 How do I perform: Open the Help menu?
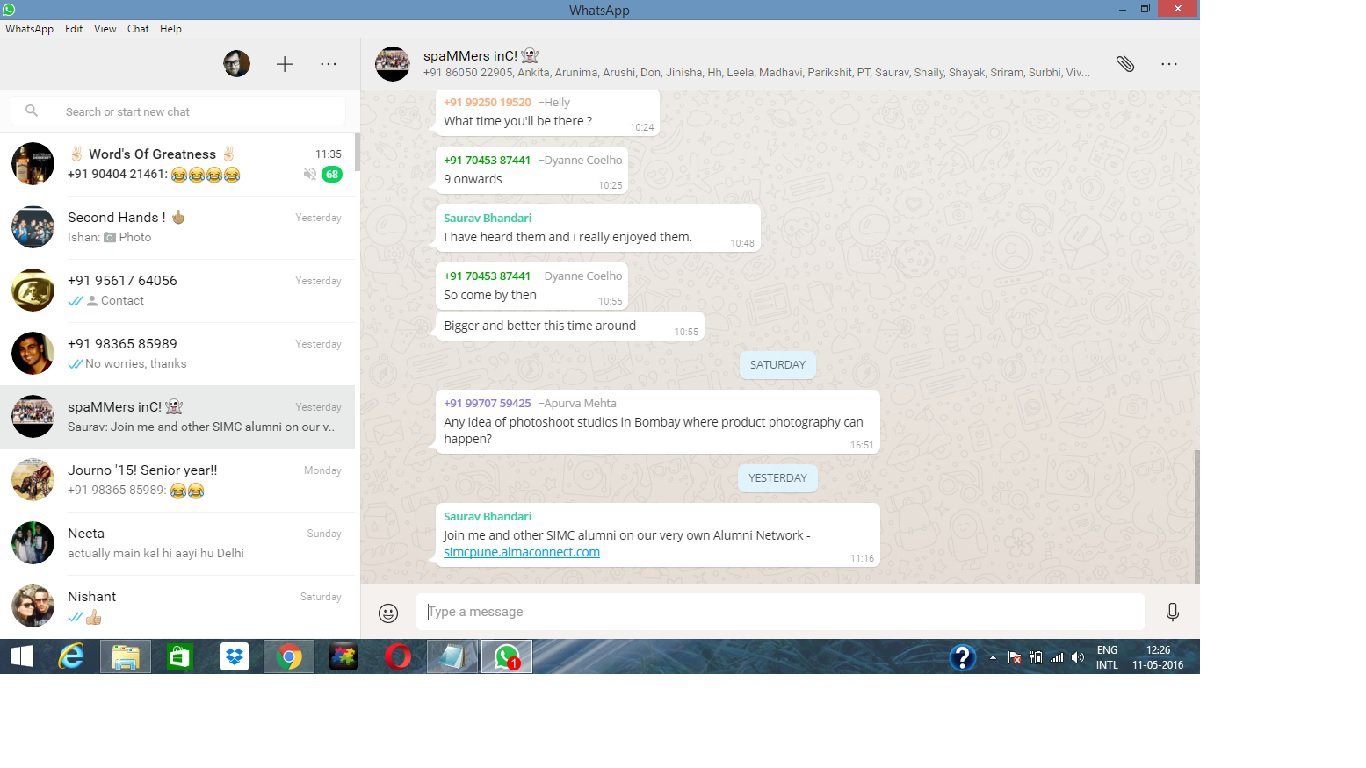point(171,29)
